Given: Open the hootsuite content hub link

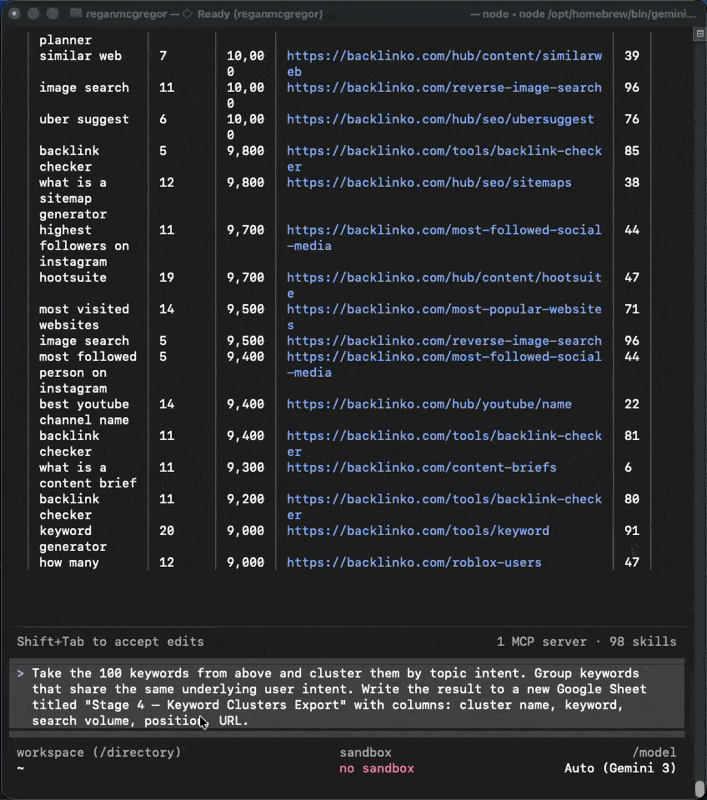Looking at the screenshot, I should 444,285.
